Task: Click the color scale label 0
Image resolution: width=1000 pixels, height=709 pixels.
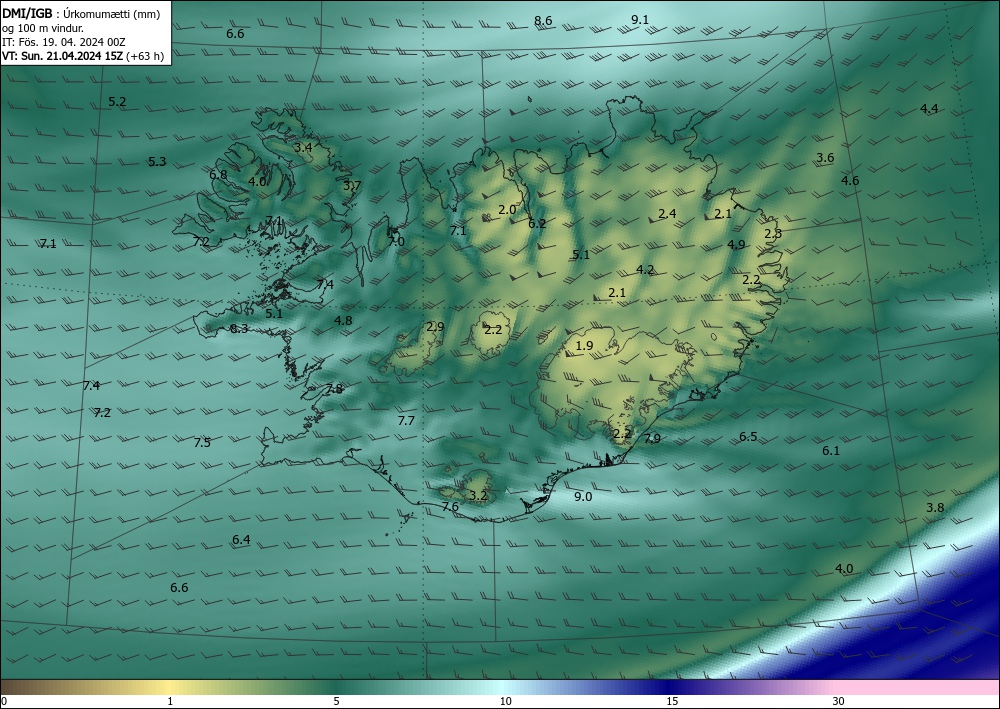Action: [4, 701]
